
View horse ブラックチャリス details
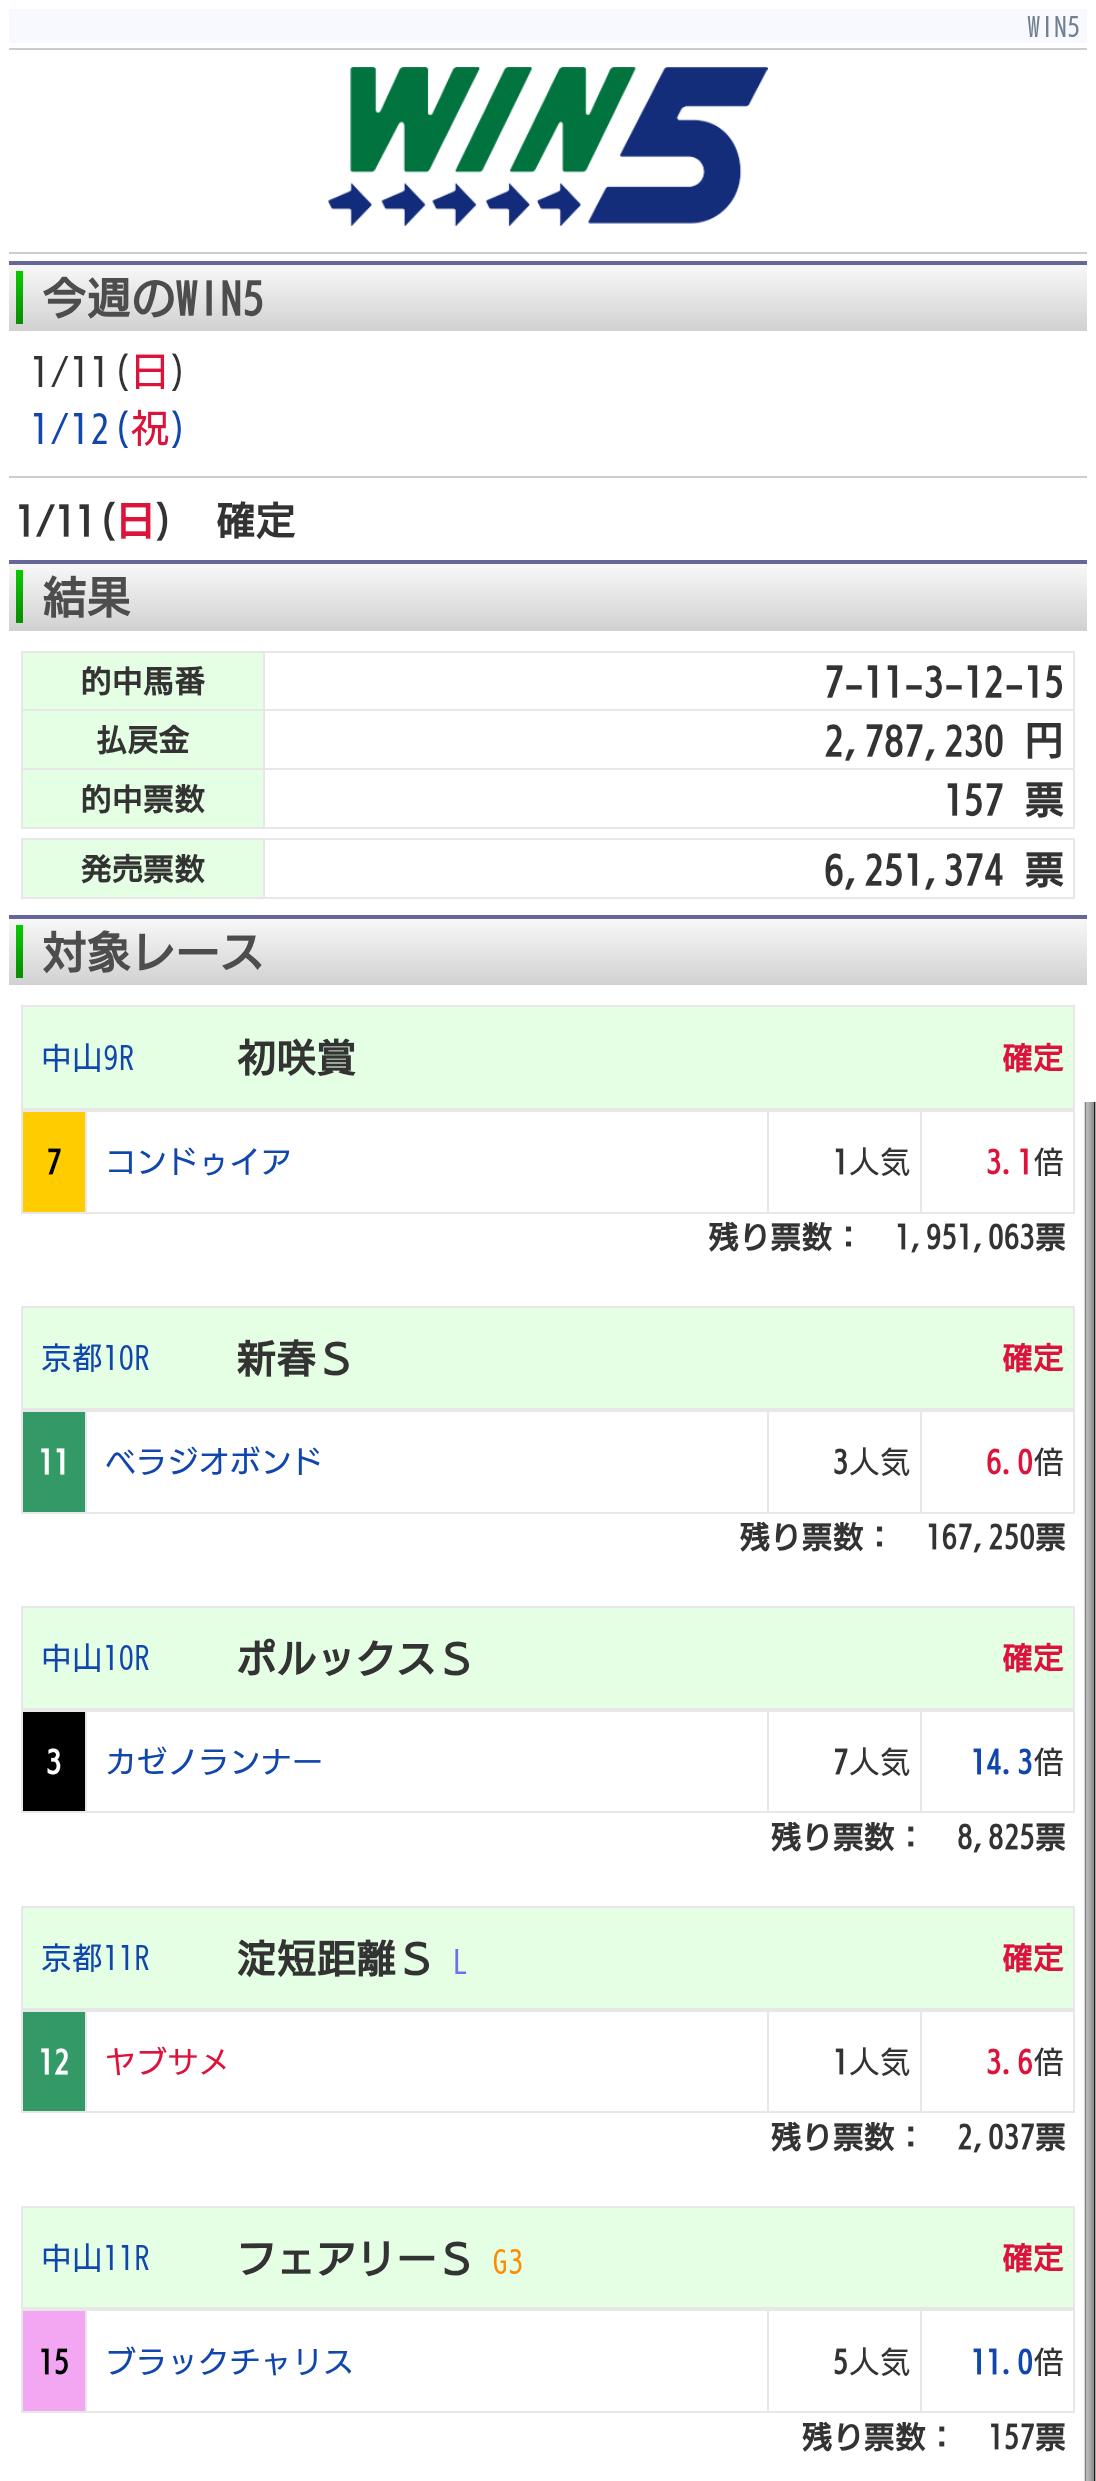click(x=229, y=2361)
